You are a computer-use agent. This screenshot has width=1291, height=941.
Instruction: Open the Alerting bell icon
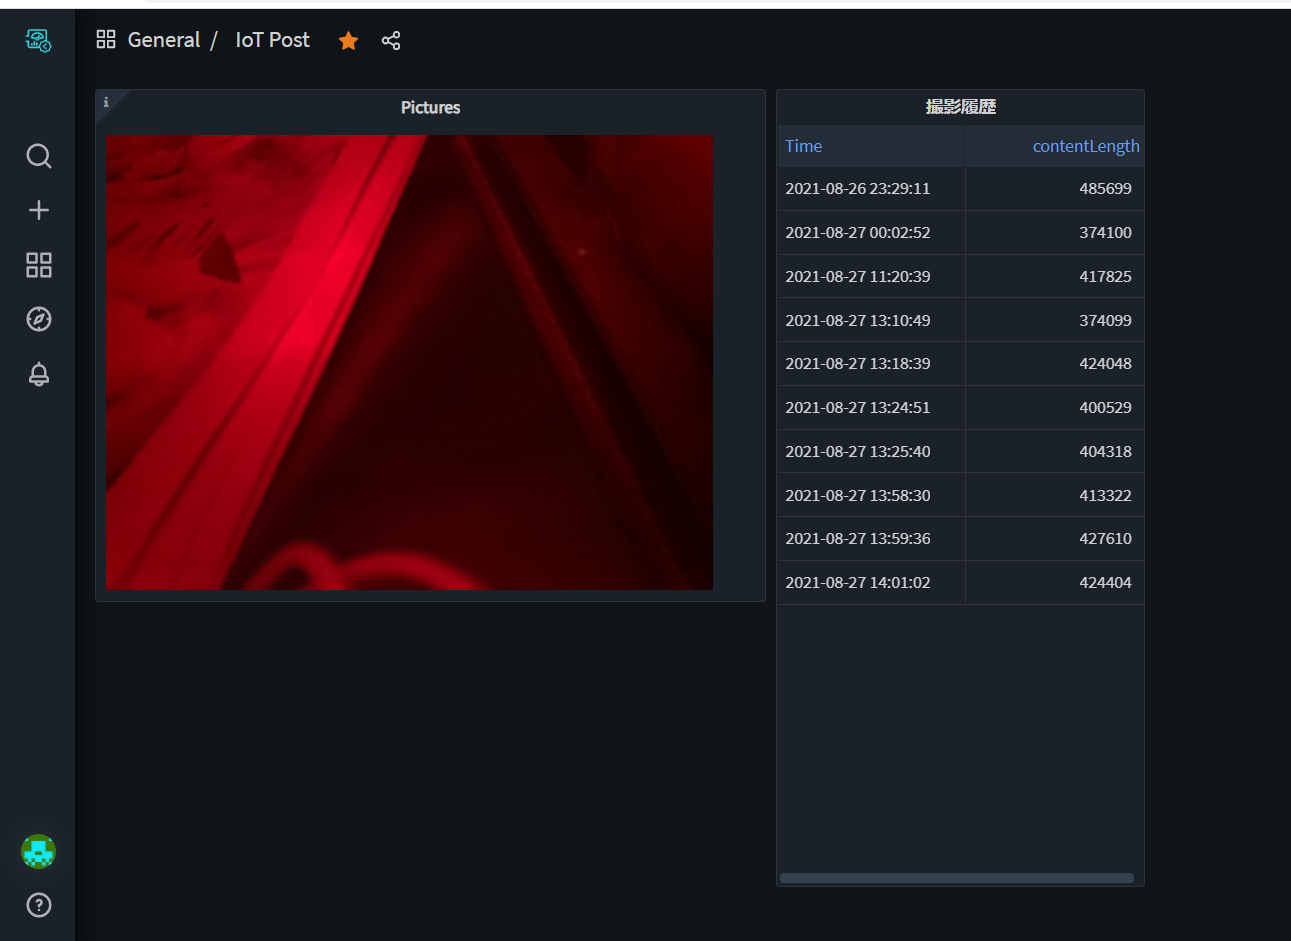click(38, 374)
